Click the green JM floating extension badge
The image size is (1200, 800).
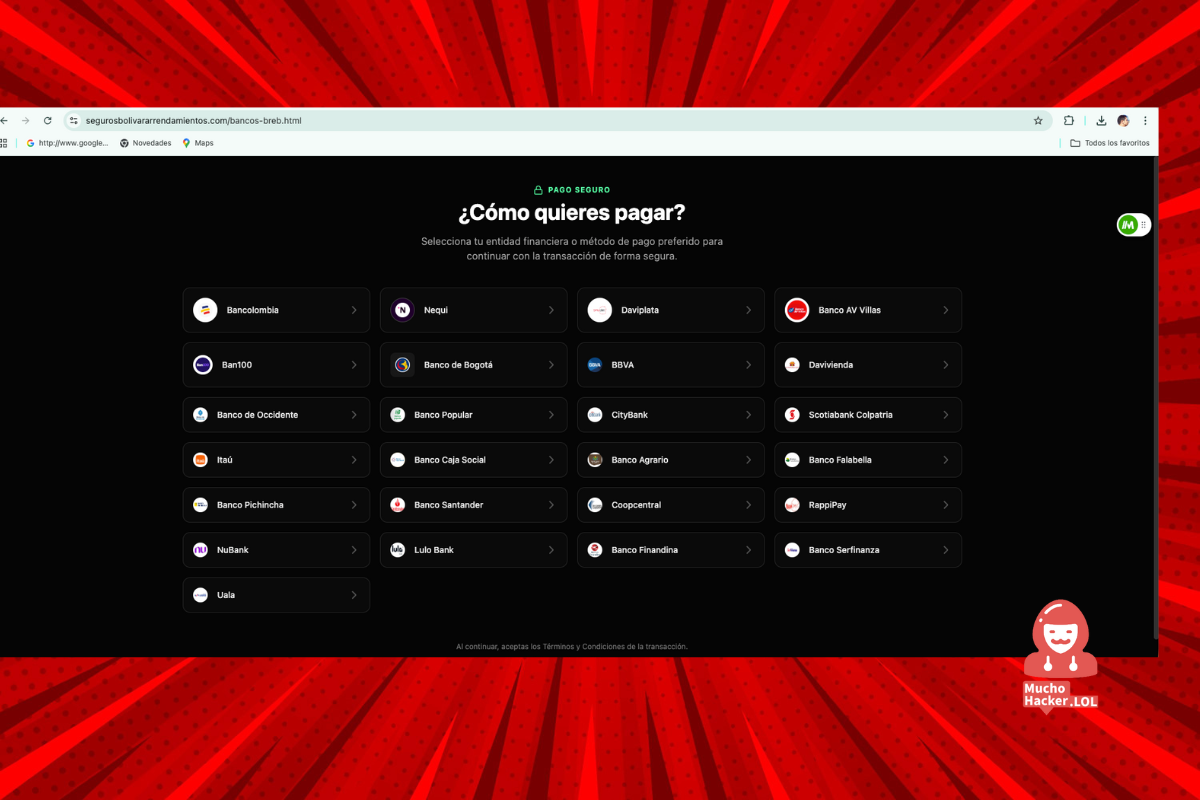point(1128,225)
